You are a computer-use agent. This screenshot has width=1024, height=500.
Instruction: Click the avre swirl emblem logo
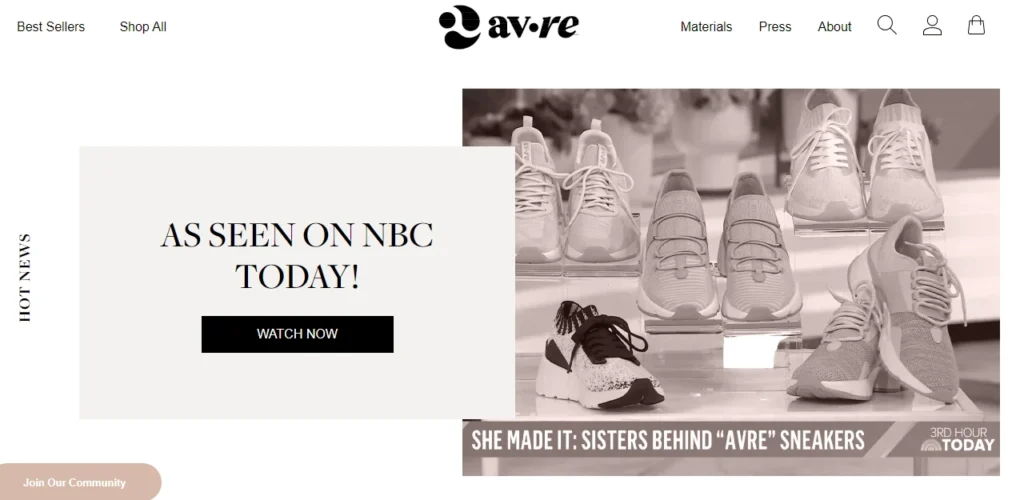click(x=460, y=27)
